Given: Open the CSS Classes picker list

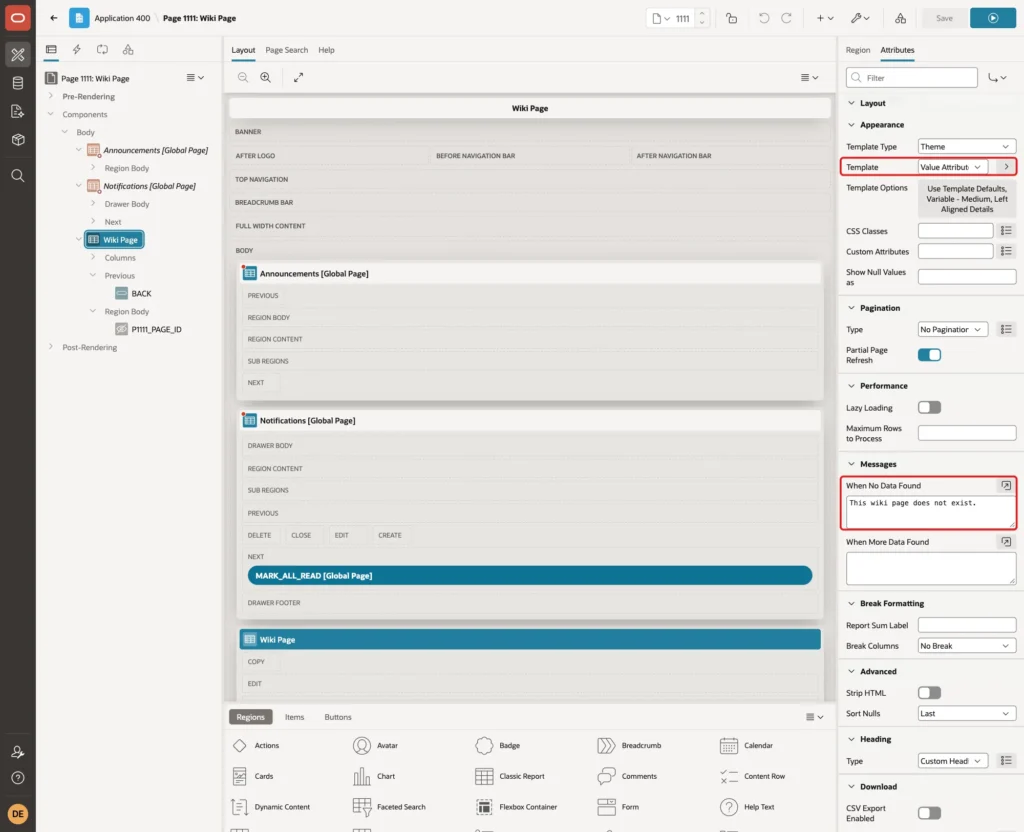Looking at the screenshot, I should point(1006,231).
